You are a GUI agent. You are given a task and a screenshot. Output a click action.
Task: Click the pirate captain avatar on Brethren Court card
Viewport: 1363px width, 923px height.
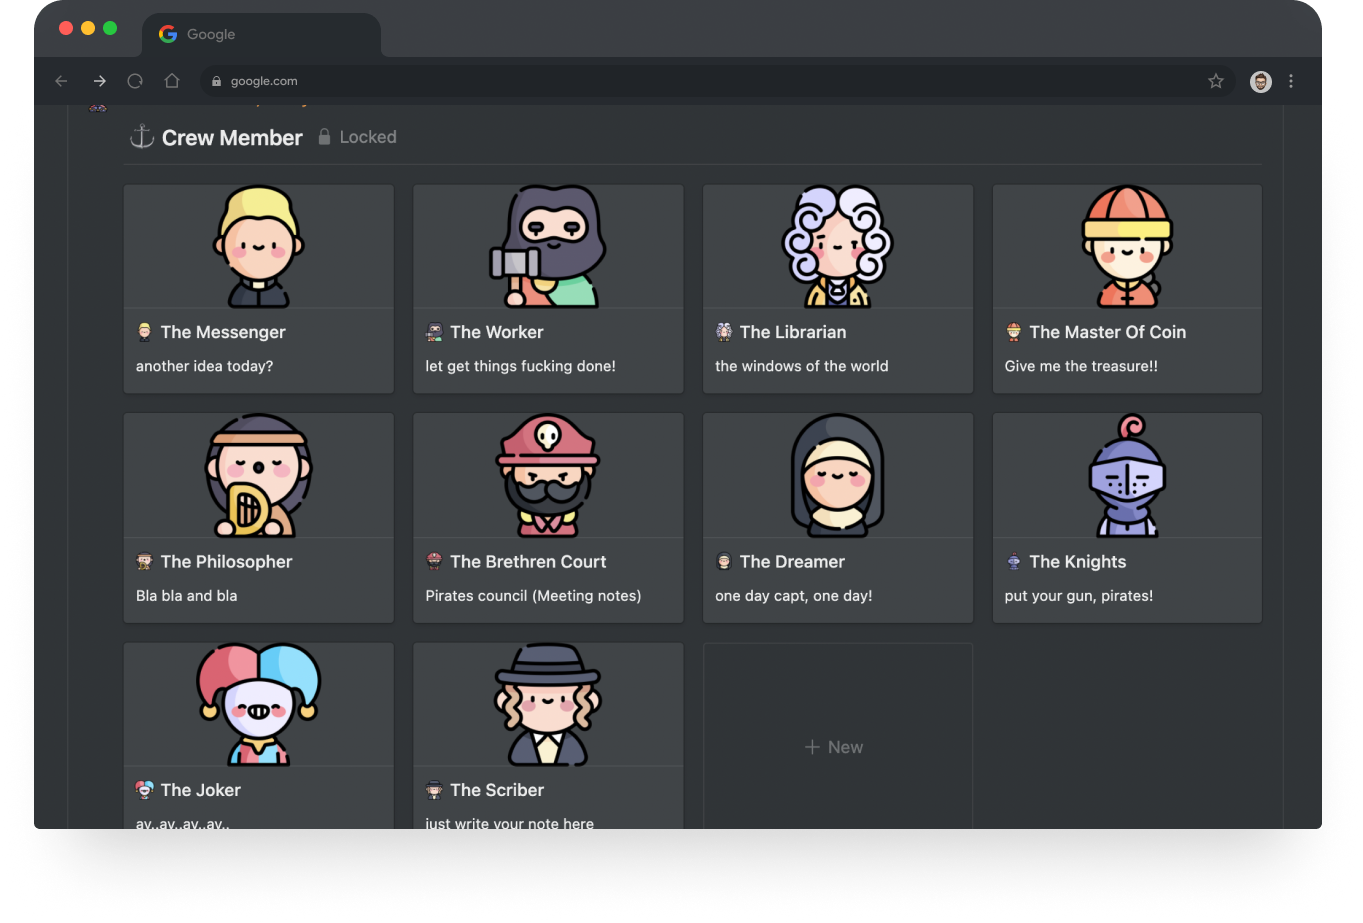coord(548,476)
